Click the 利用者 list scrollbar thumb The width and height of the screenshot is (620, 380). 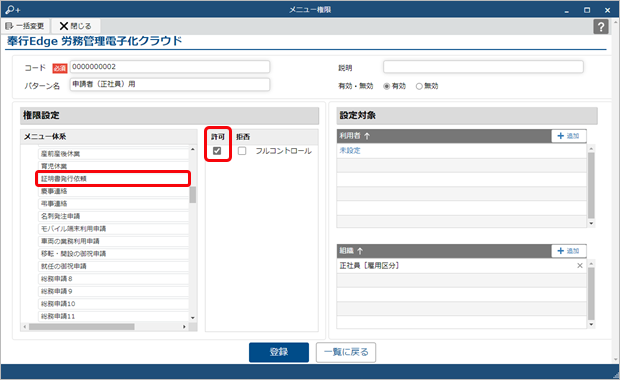pos(591,185)
